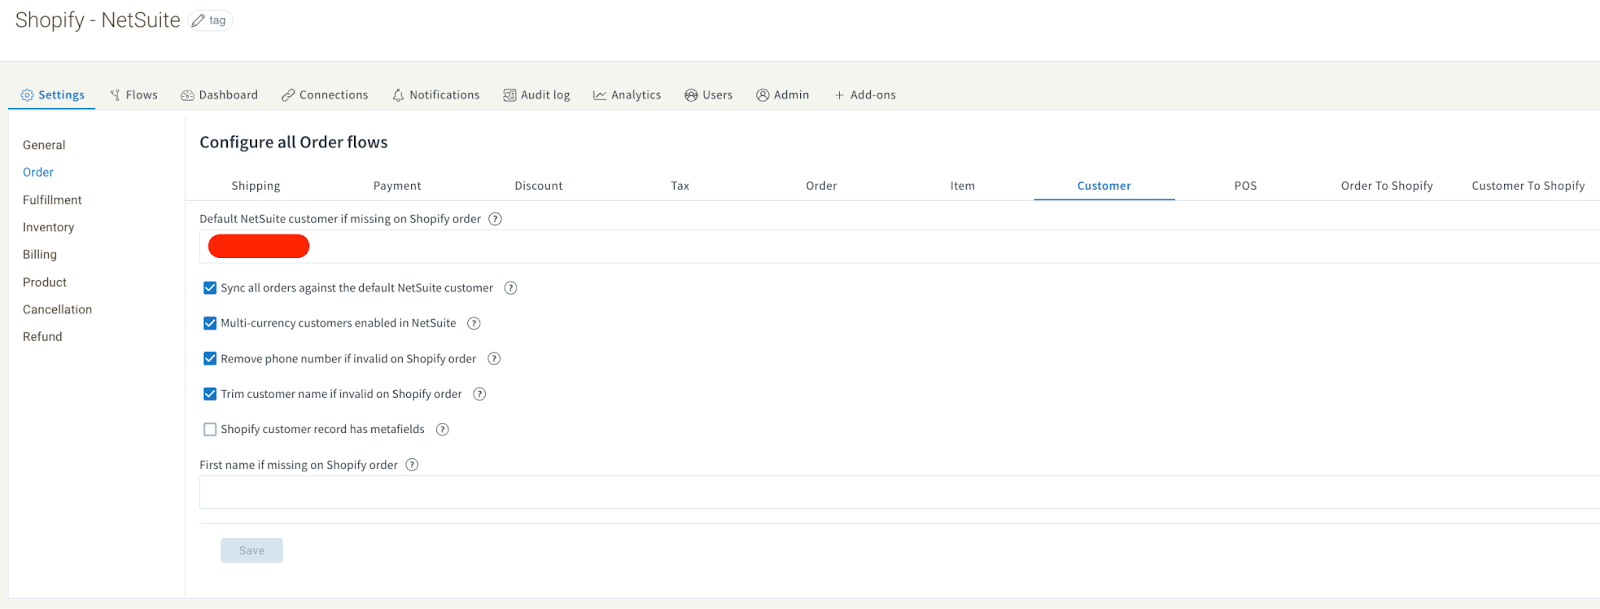
Task: Open help for Default NetSuite customer field
Action: (x=495, y=219)
